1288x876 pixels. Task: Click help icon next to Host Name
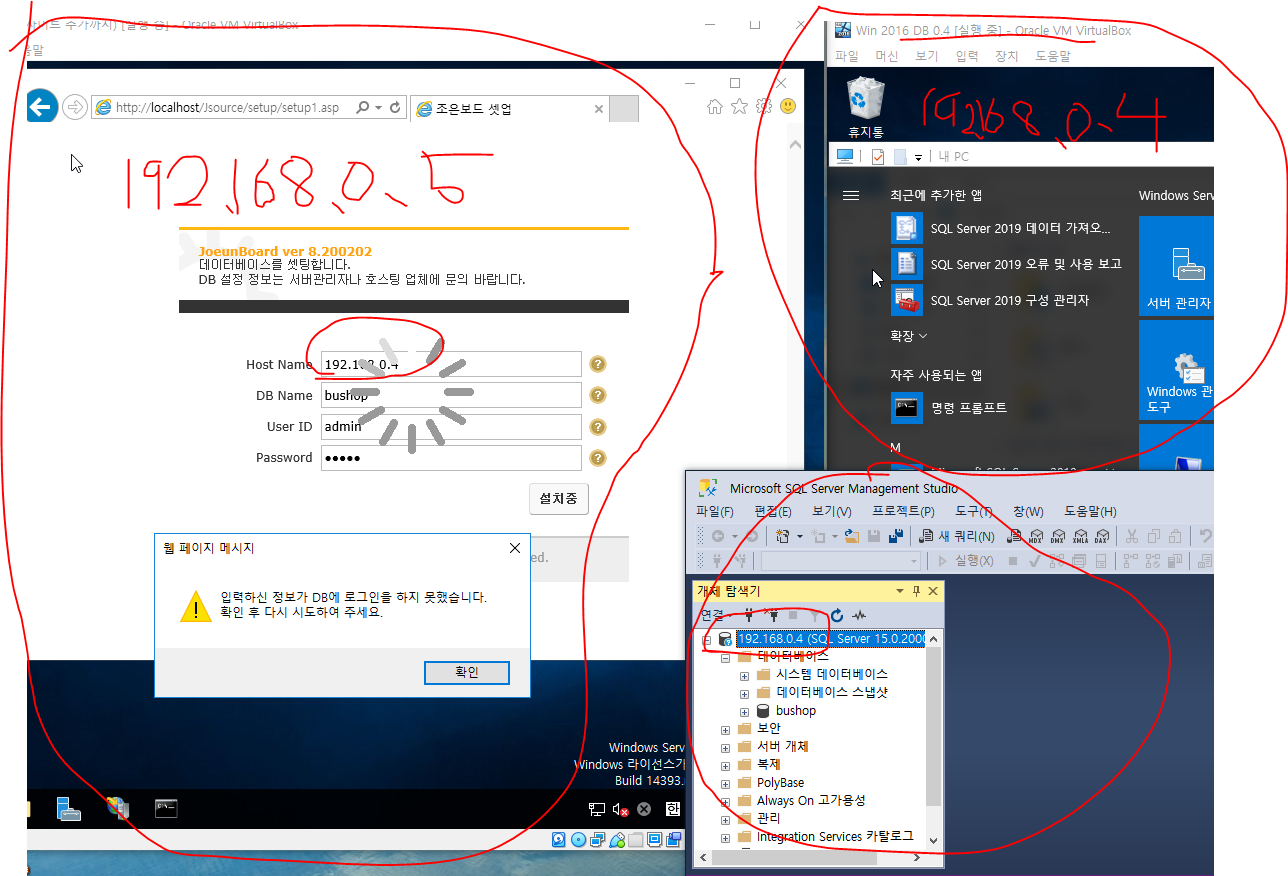598,364
